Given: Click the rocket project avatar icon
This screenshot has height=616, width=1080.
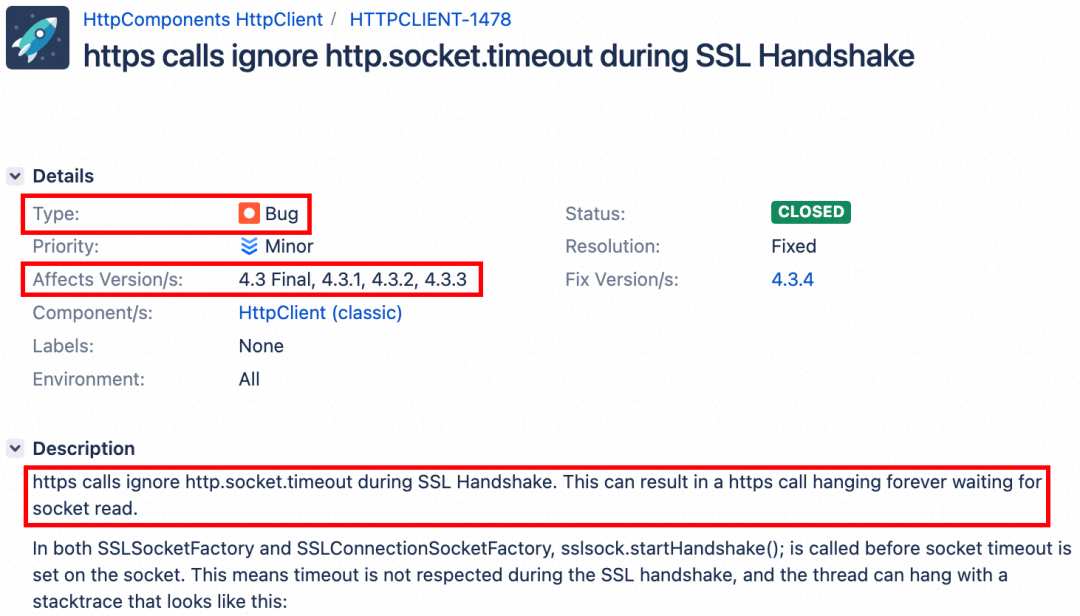Looking at the screenshot, I should [38, 38].
